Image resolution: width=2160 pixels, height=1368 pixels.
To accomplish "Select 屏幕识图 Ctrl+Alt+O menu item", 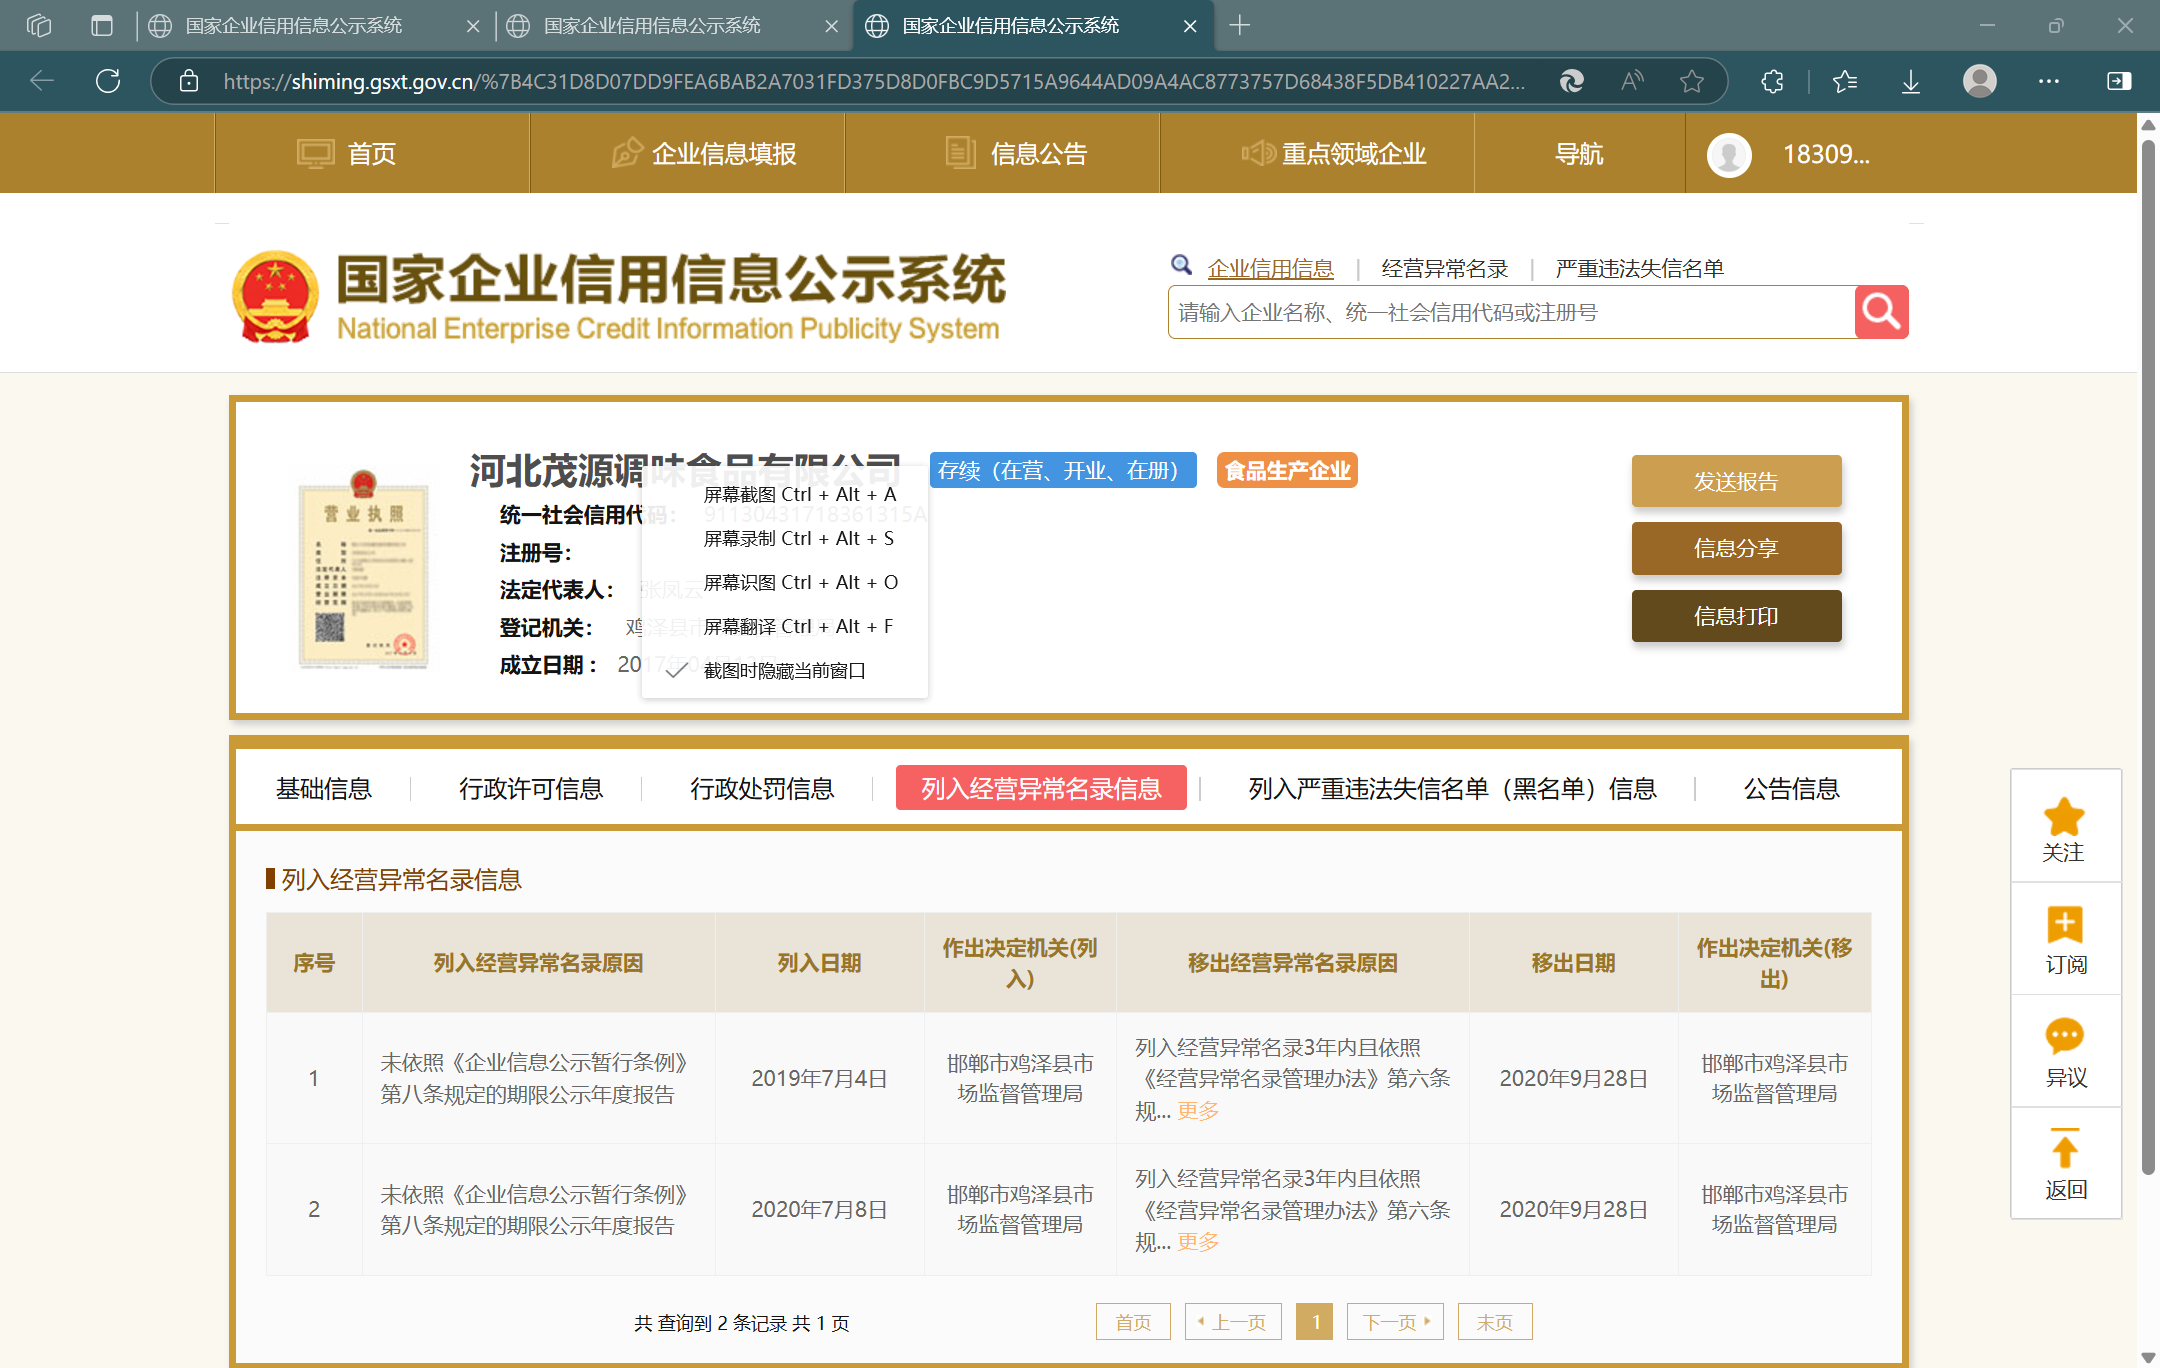I will tap(785, 582).
